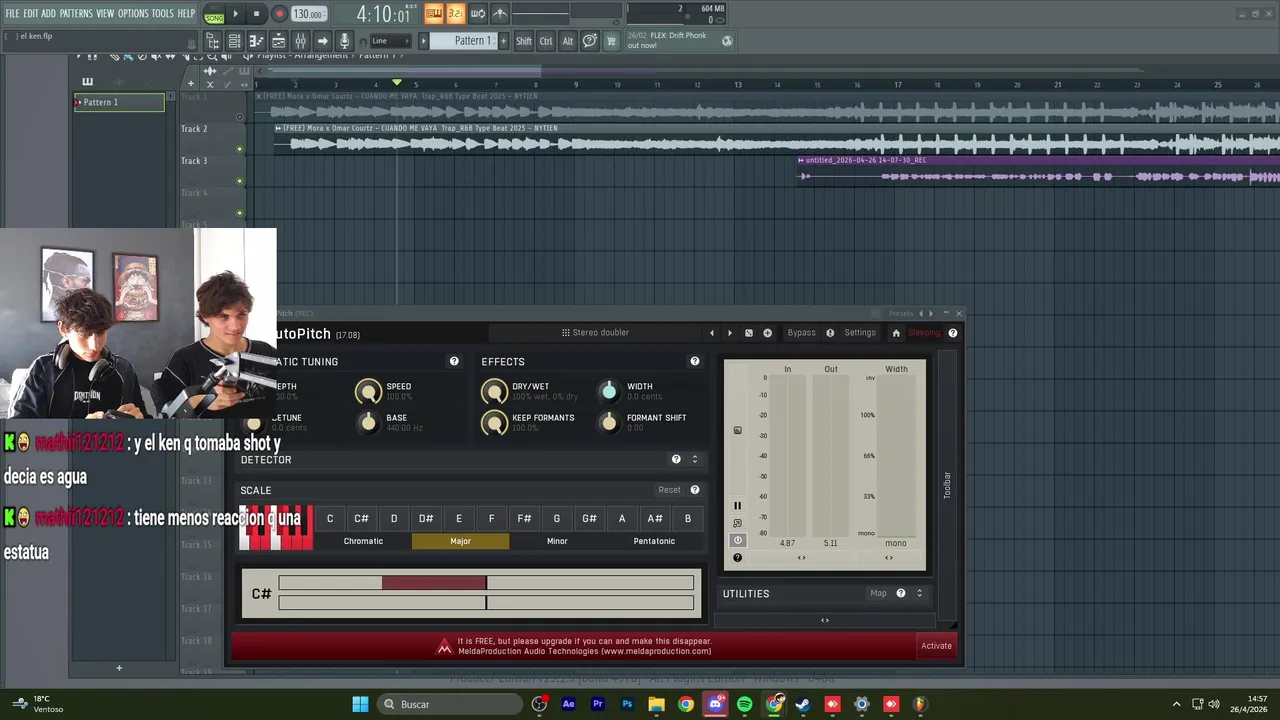Toggle the loop recording icon

click(477, 13)
